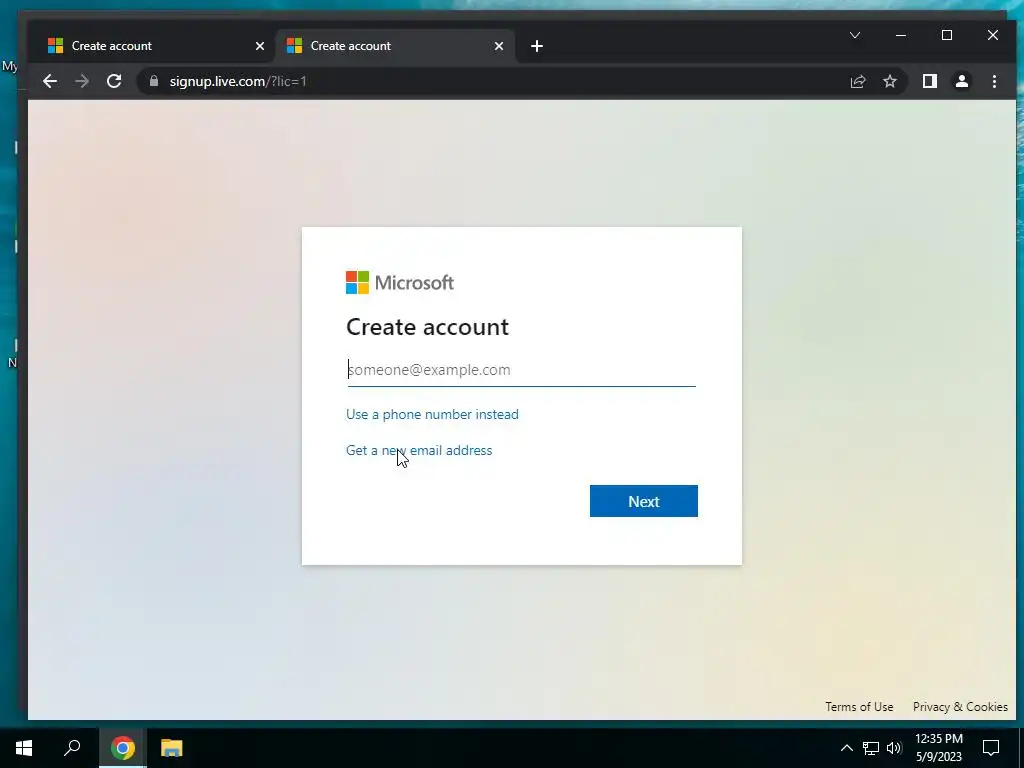Choose Get a new email address
Screen dimensions: 1024x768
[419, 450]
